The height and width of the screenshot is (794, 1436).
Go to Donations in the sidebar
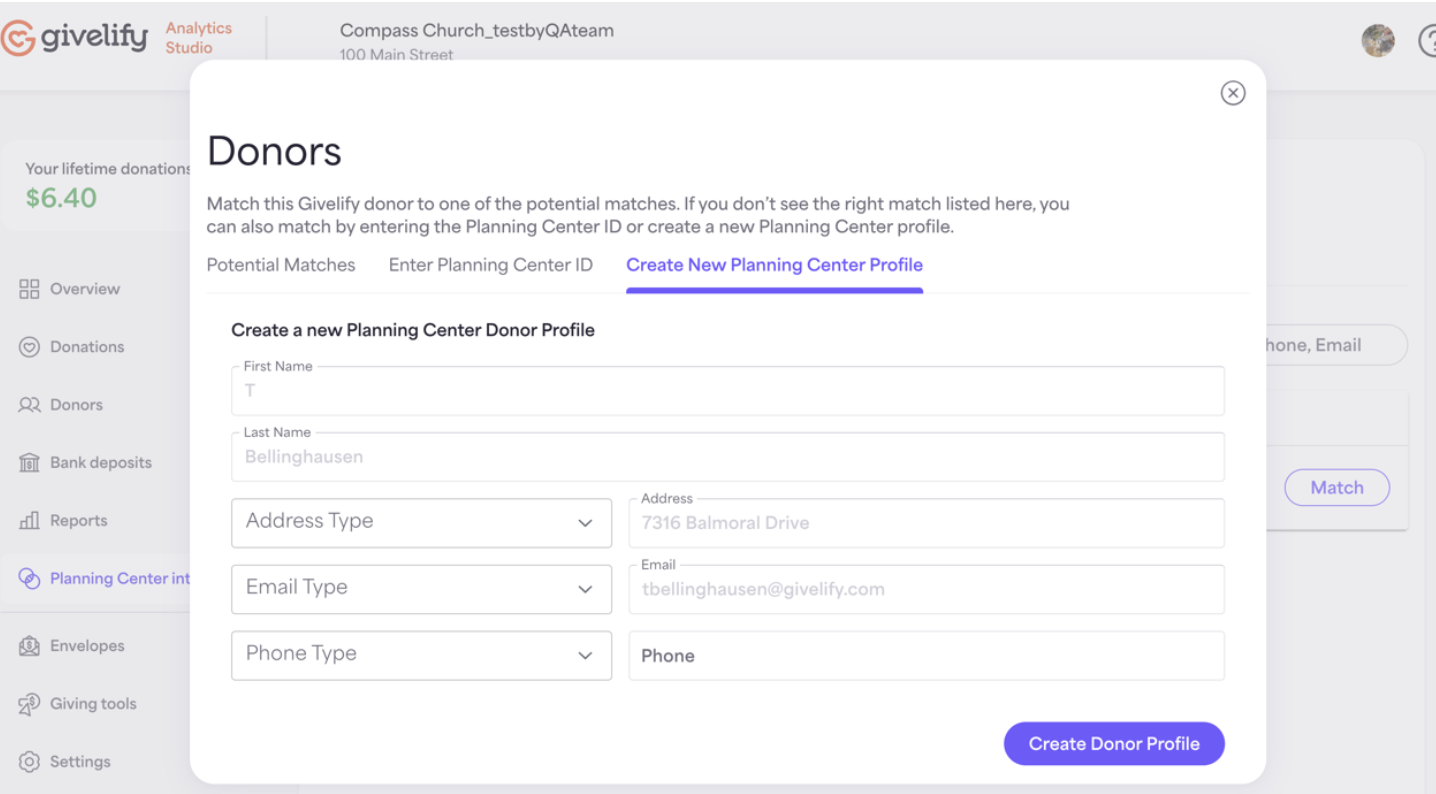click(87, 347)
